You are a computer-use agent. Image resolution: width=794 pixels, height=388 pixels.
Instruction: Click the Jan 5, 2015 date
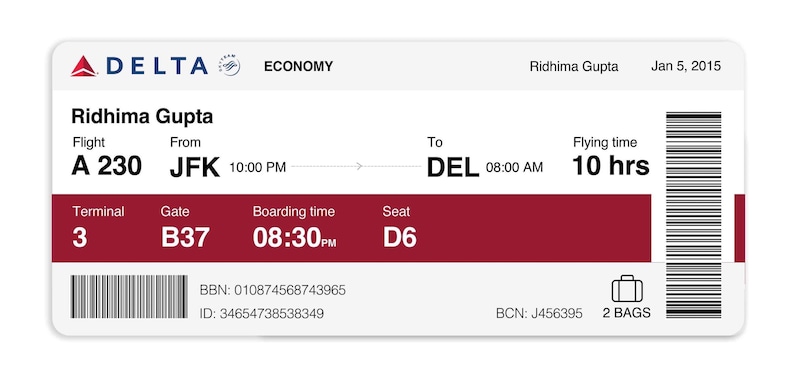(686, 66)
